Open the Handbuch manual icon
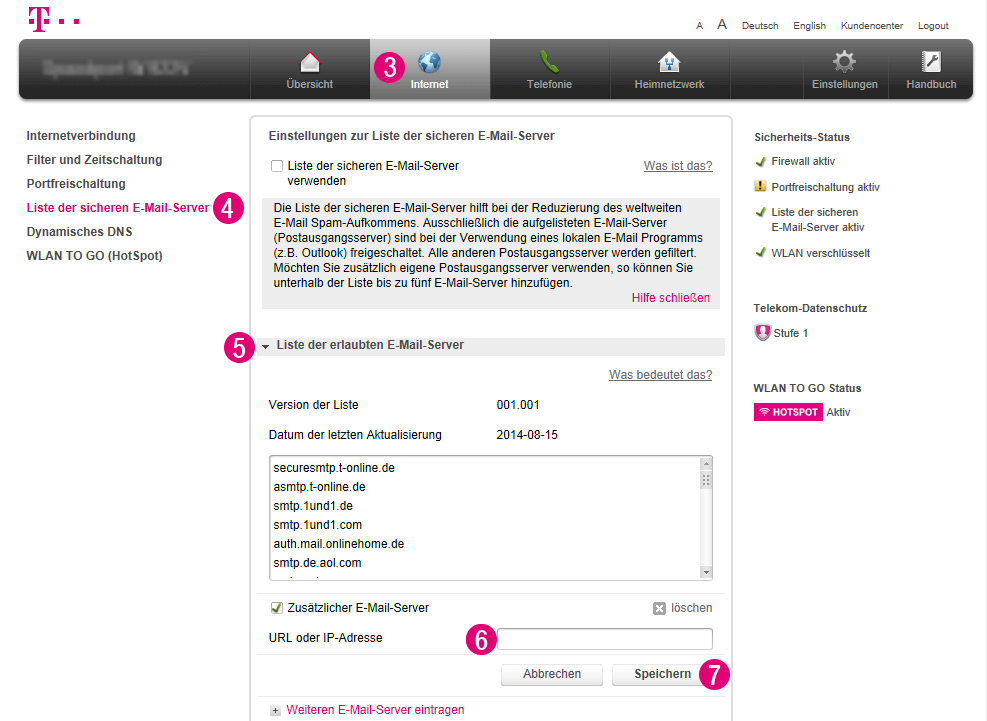Image resolution: width=987 pixels, height=721 pixels. tap(931, 63)
